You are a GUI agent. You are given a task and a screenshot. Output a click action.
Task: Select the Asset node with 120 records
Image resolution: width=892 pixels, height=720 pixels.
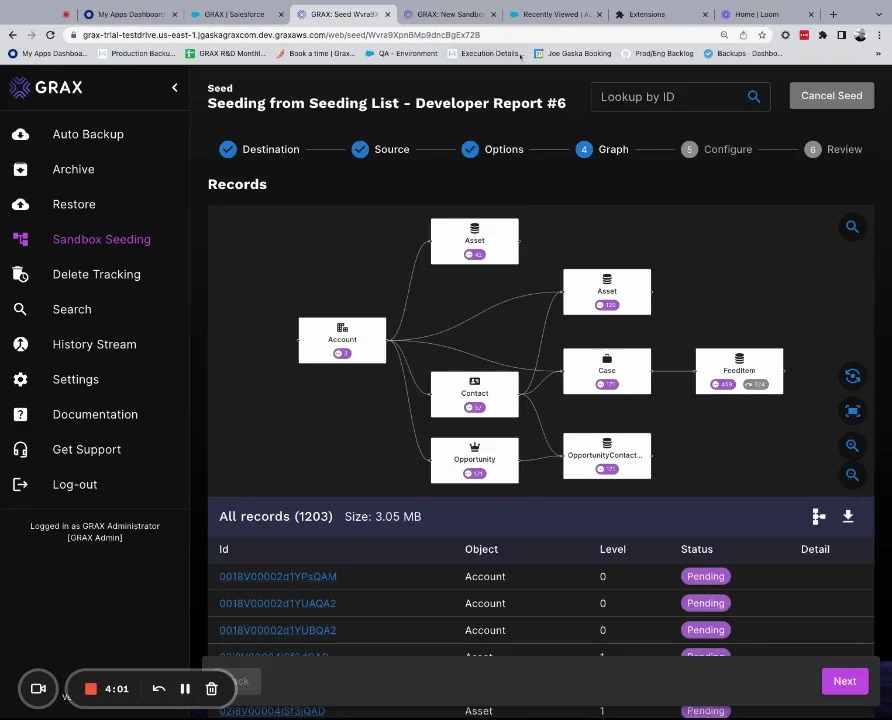click(607, 292)
